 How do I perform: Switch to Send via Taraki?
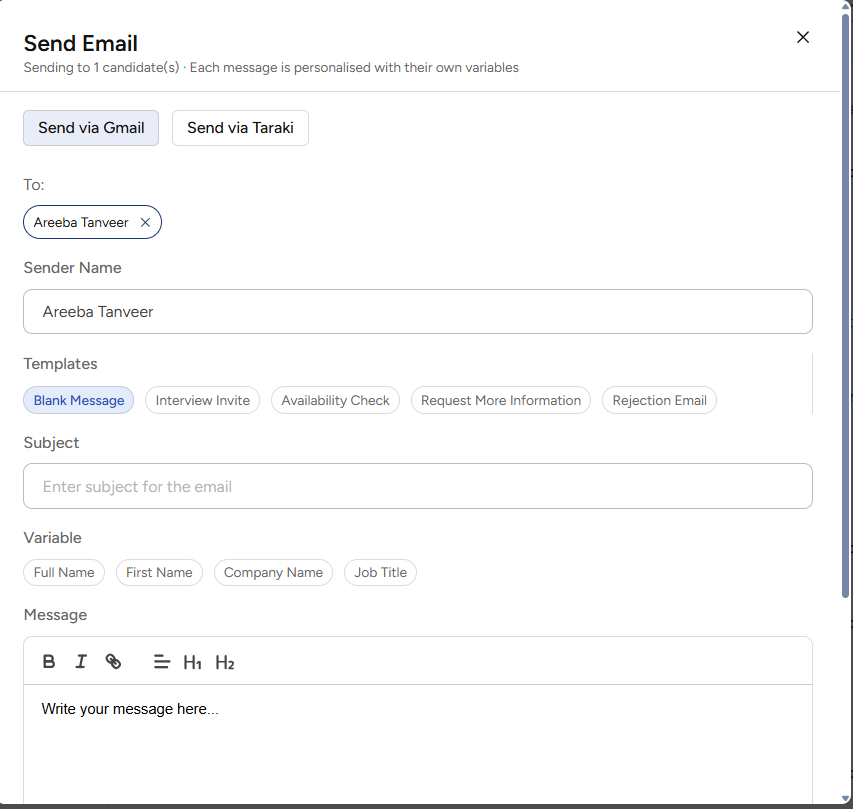[240, 128]
